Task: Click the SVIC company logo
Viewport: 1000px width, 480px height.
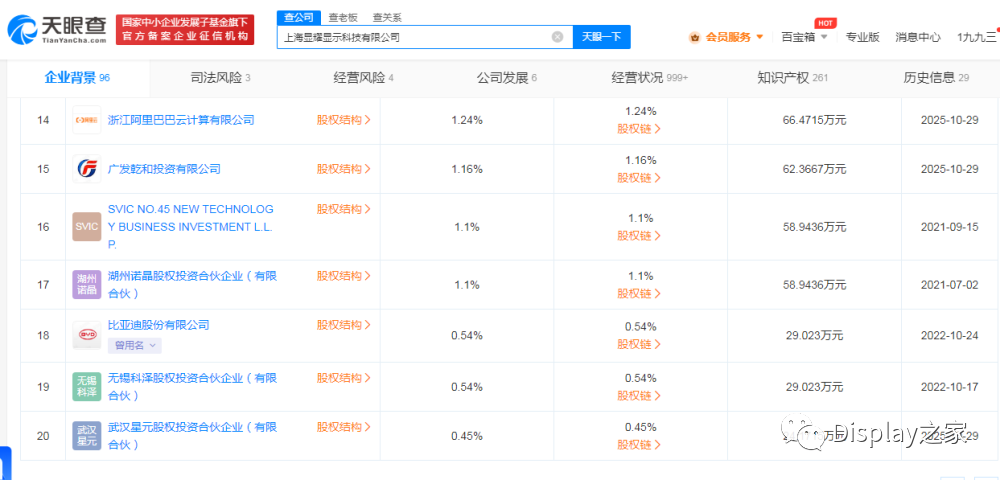Action: (87, 227)
